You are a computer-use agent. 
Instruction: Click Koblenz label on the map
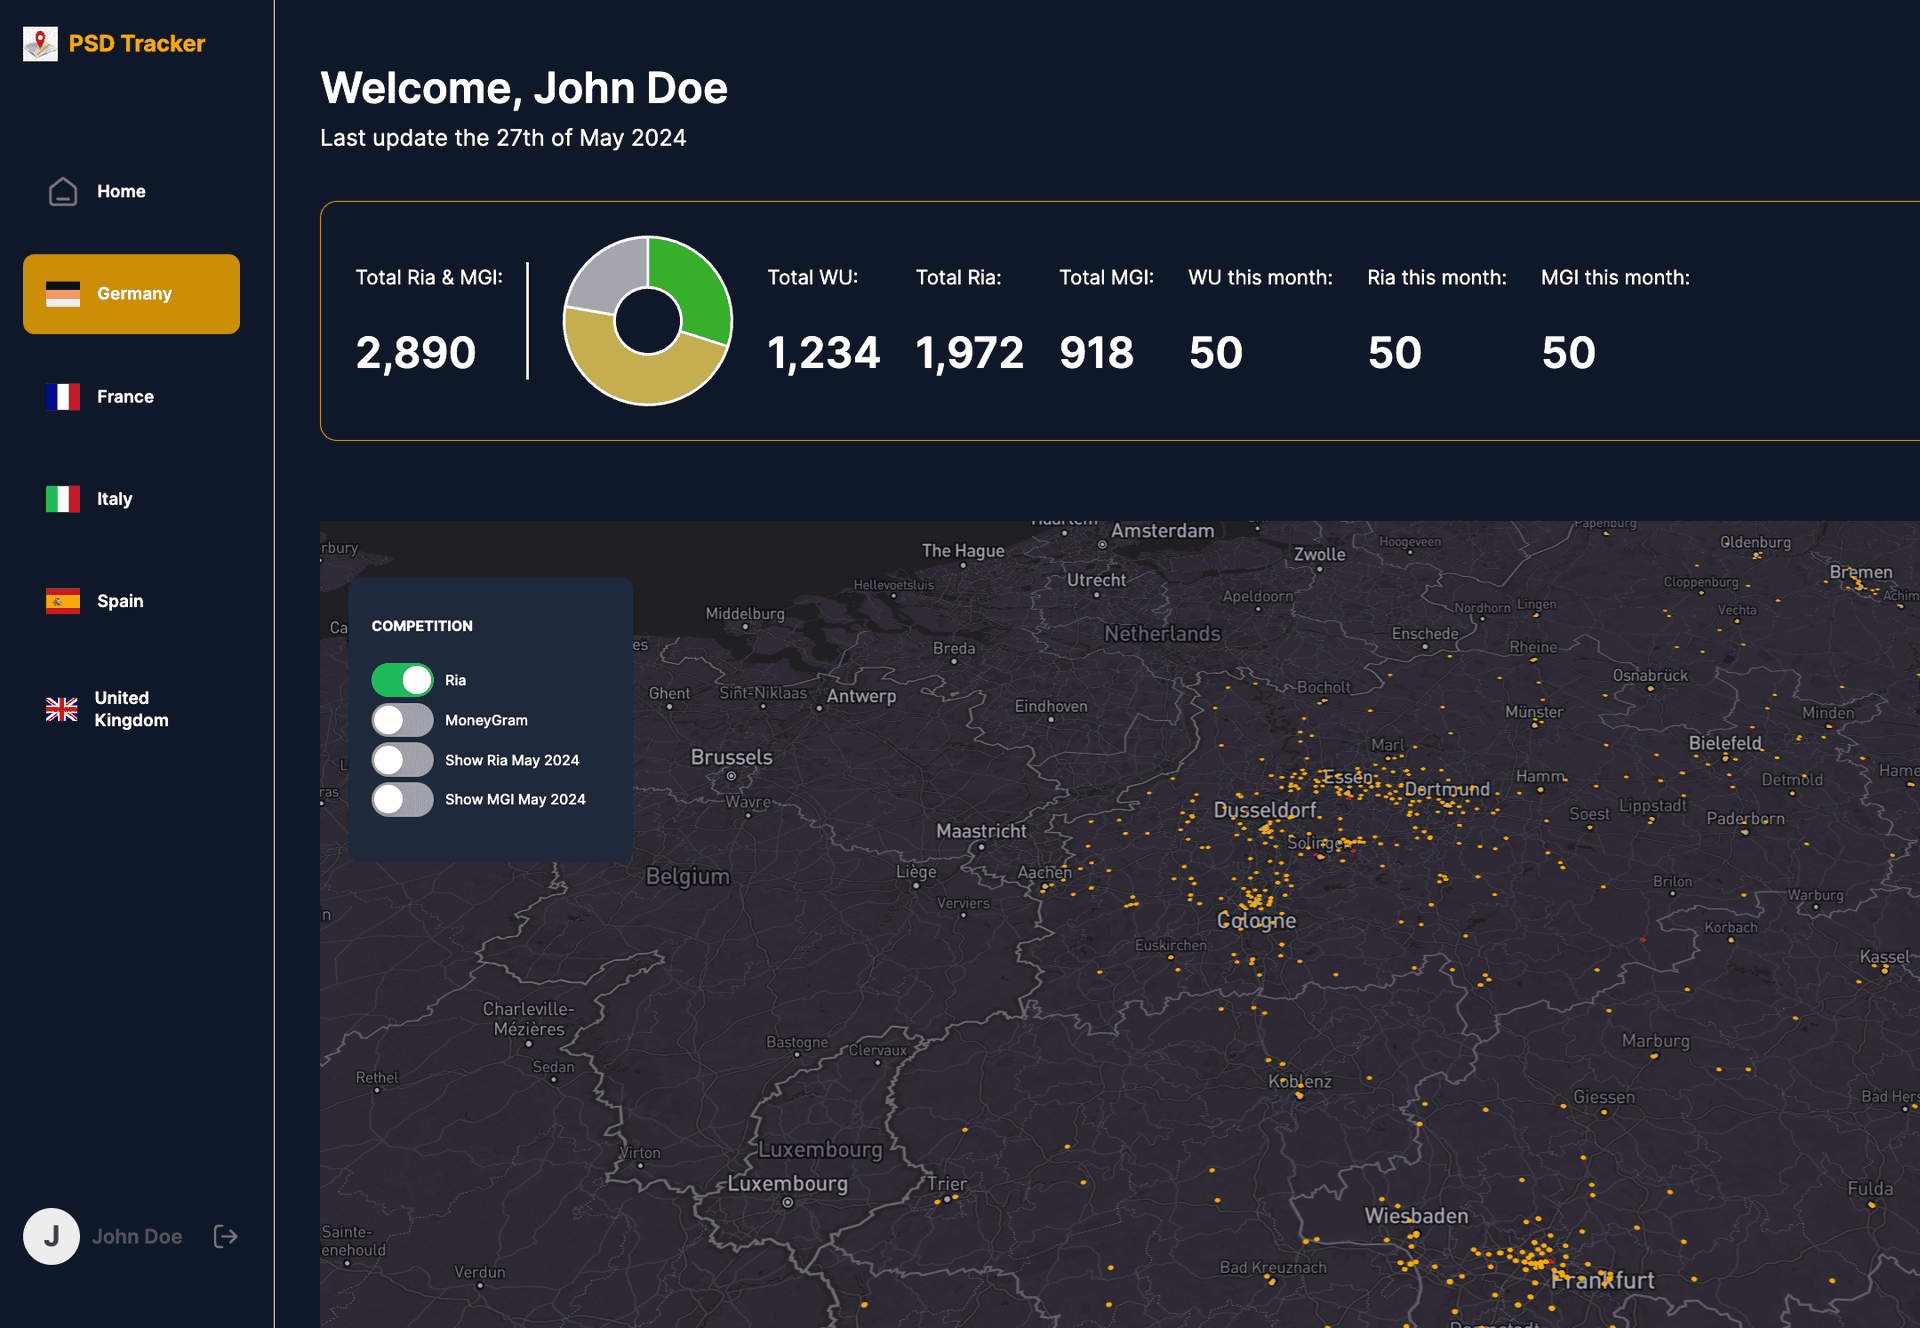click(x=1300, y=1081)
